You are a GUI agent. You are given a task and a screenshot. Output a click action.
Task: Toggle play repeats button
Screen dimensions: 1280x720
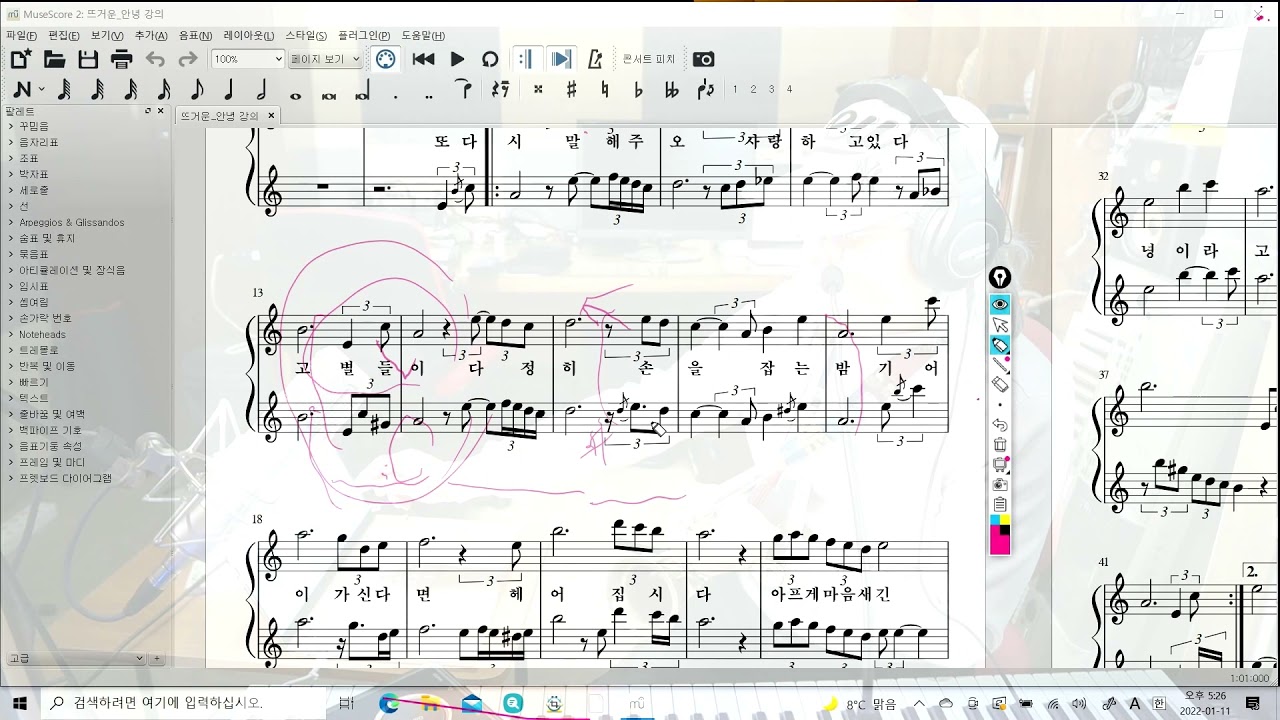(x=527, y=59)
